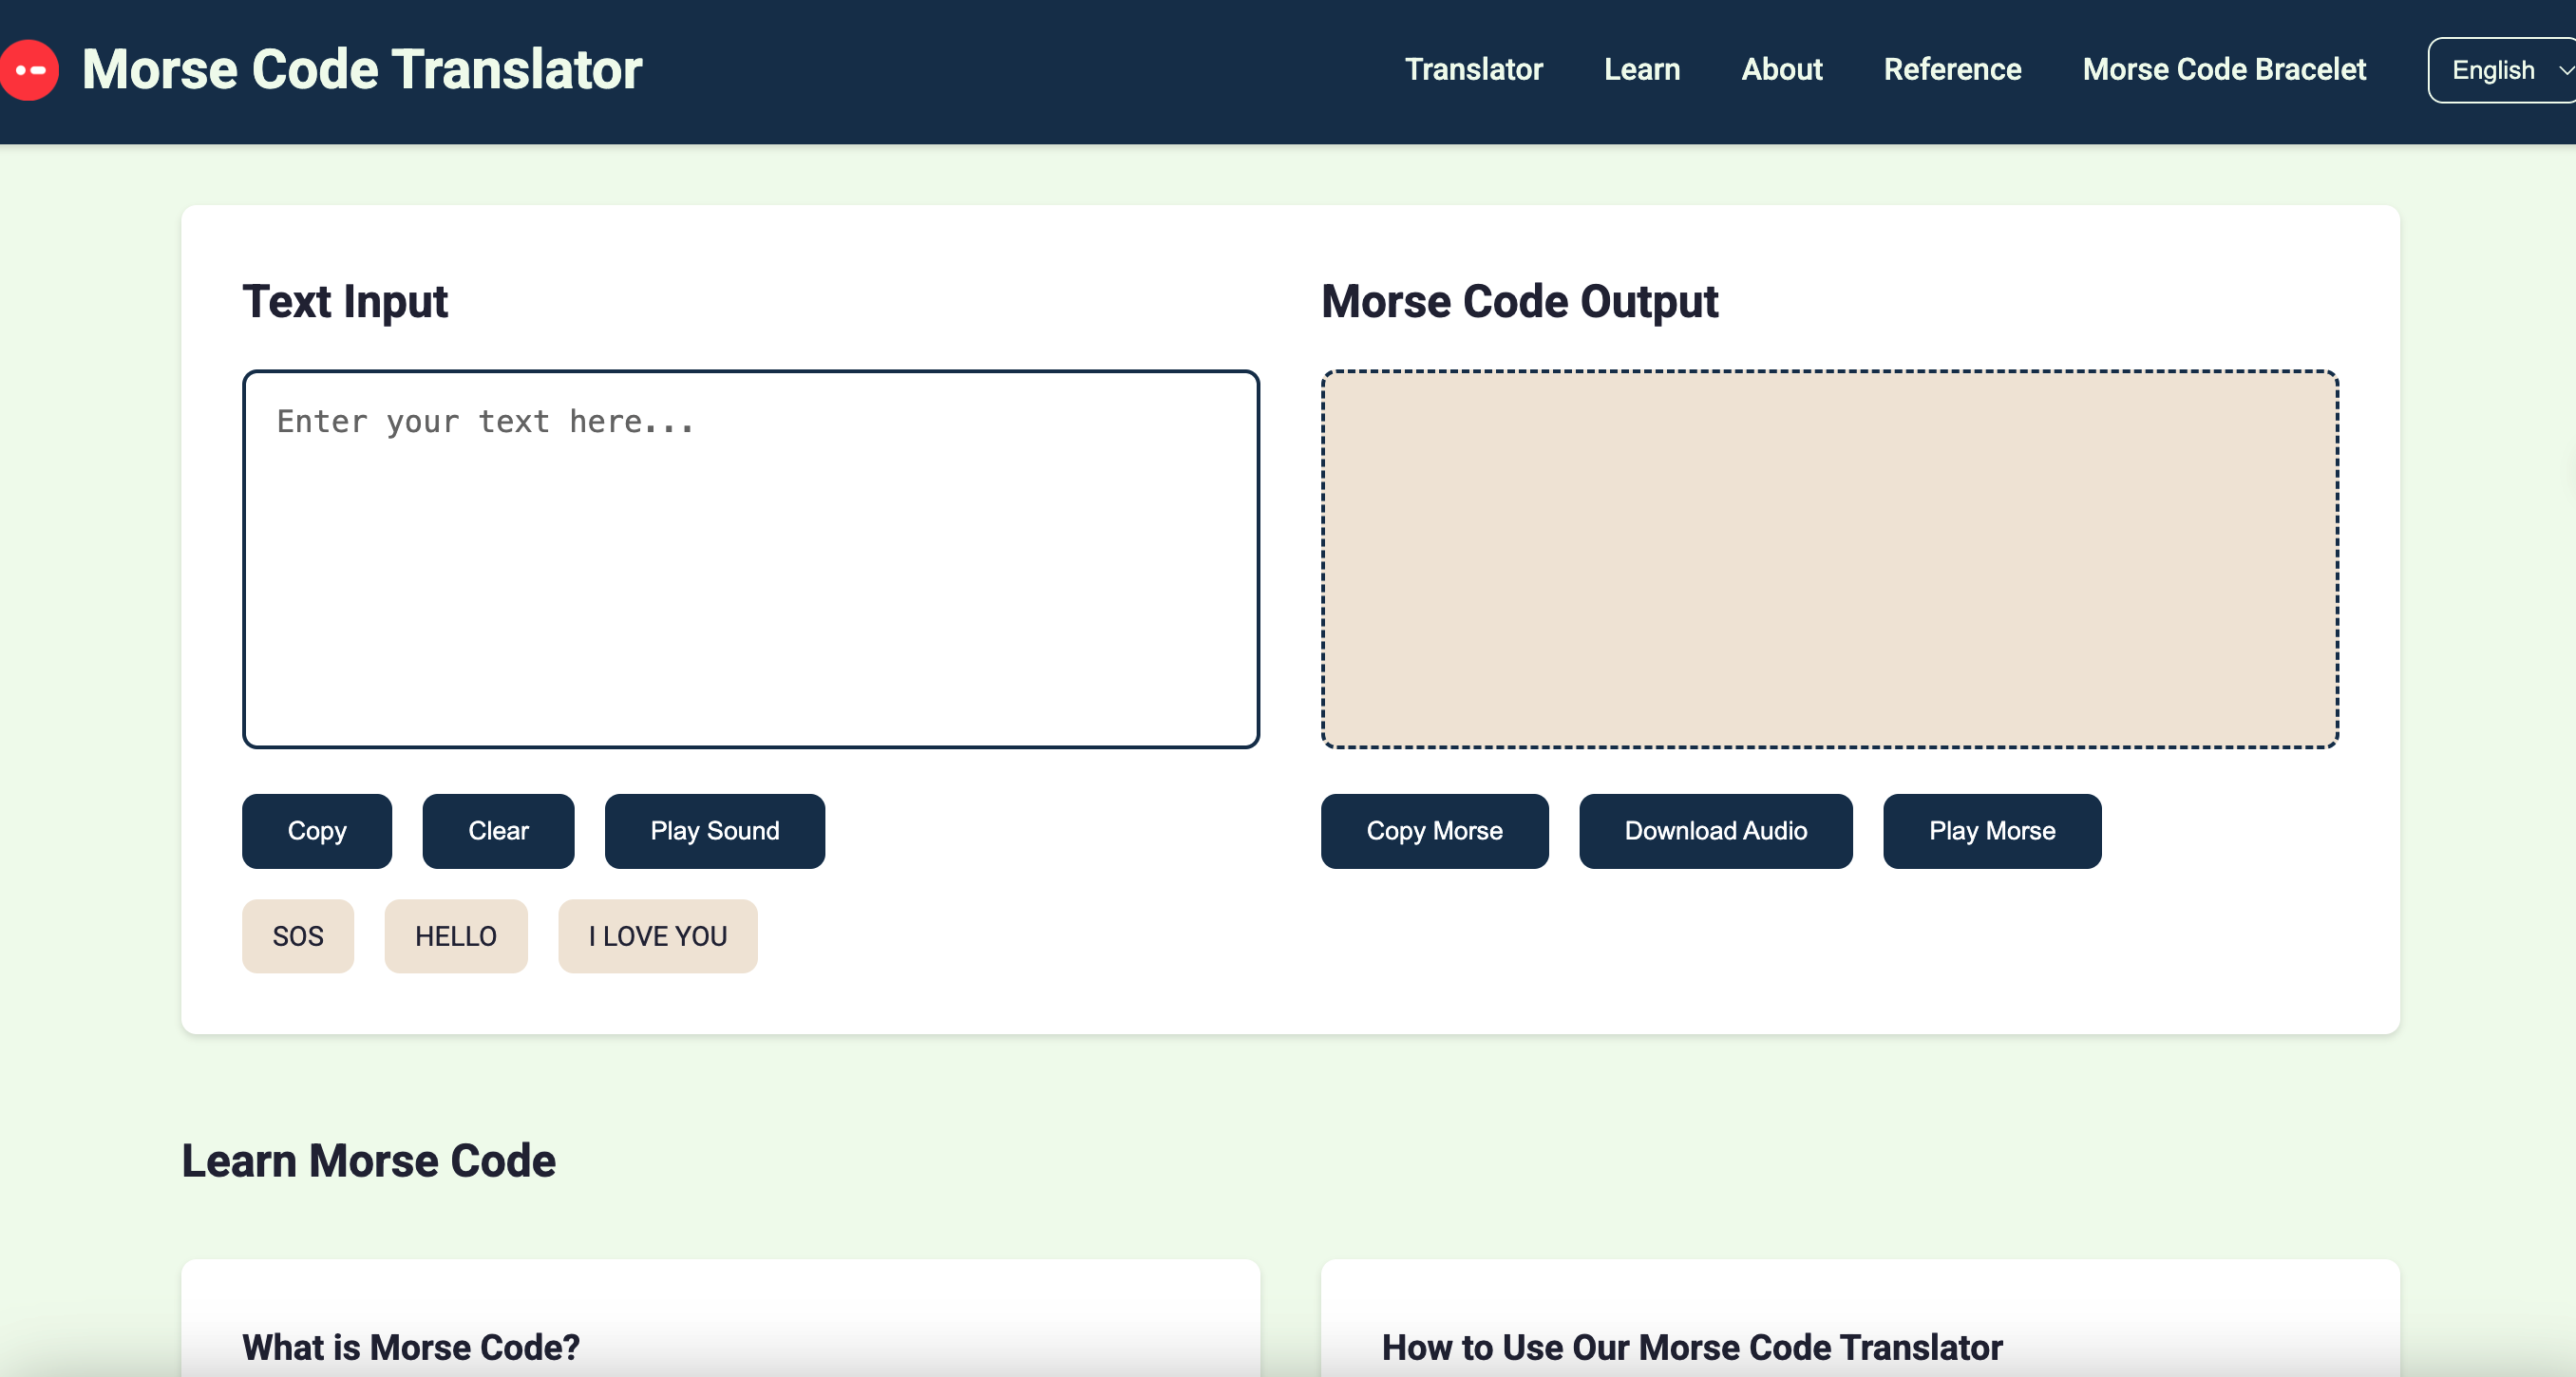Select the SOS quick phrase chip
The image size is (2576, 1377).
297,936
